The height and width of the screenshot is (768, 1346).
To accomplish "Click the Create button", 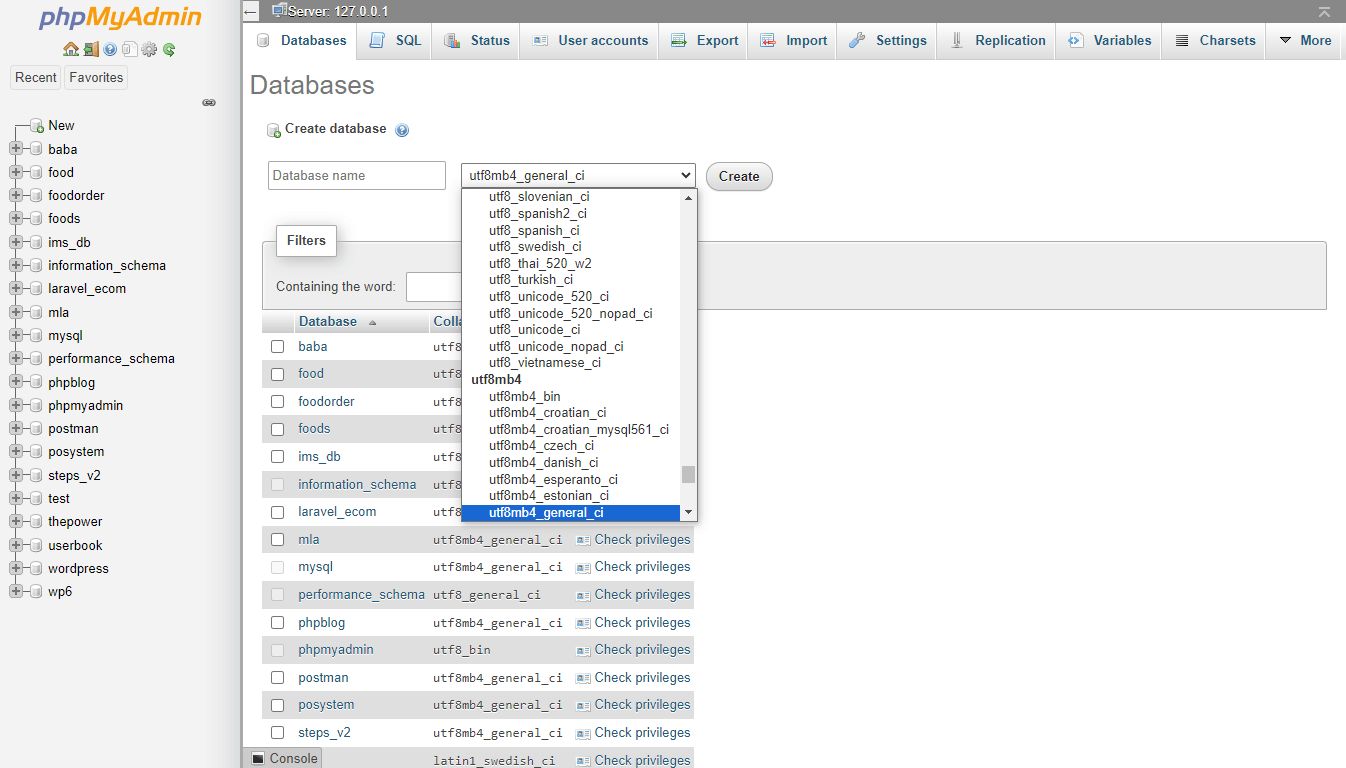I will (739, 176).
